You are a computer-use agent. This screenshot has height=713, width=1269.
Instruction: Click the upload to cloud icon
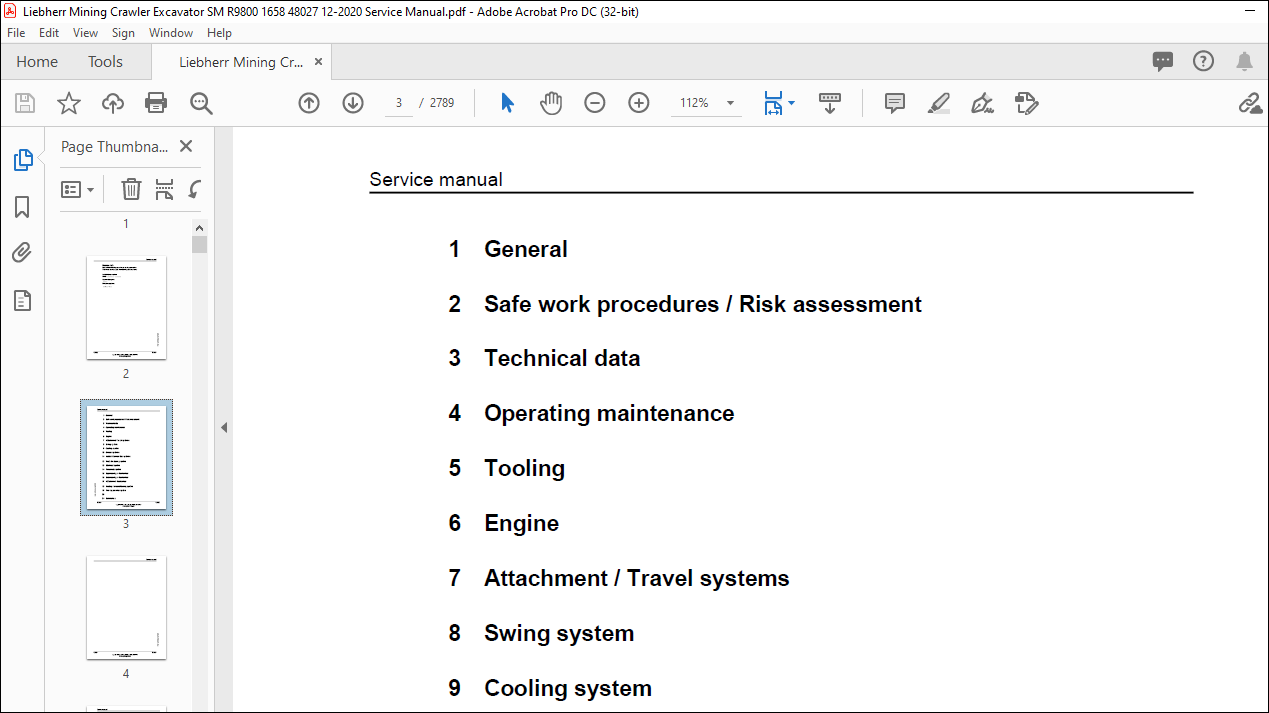pyautogui.click(x=113, y=103)
